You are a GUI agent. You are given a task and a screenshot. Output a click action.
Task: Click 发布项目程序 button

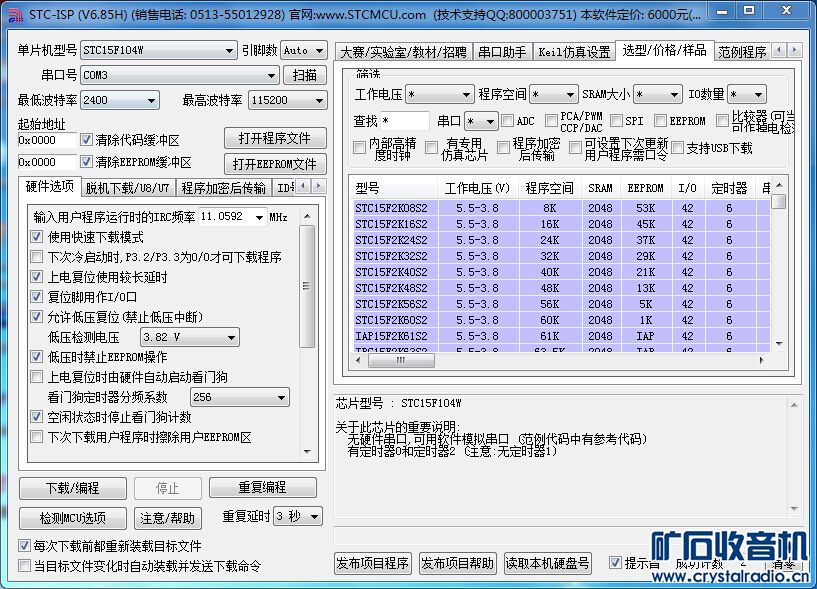pos(373,563)
